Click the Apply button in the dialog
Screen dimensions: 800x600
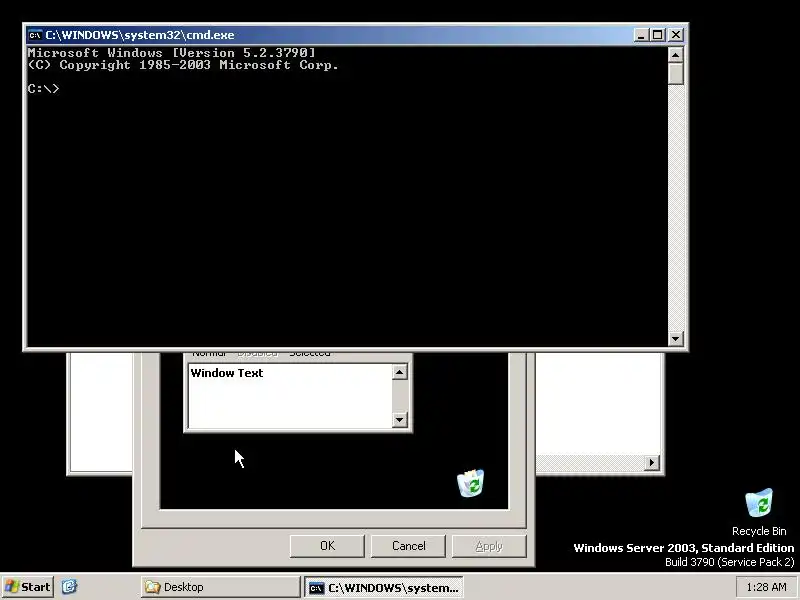(x=489, y=546)
